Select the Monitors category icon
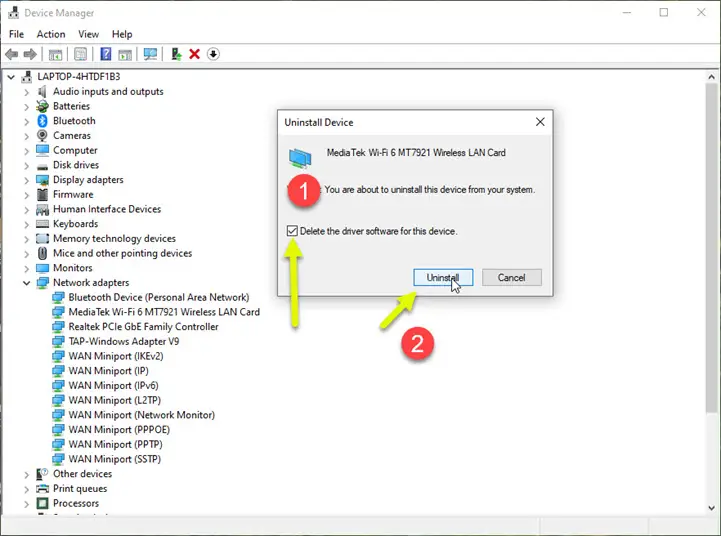This screenshot has height=536, width=721. pyautogui.click(x=42, y=268)
